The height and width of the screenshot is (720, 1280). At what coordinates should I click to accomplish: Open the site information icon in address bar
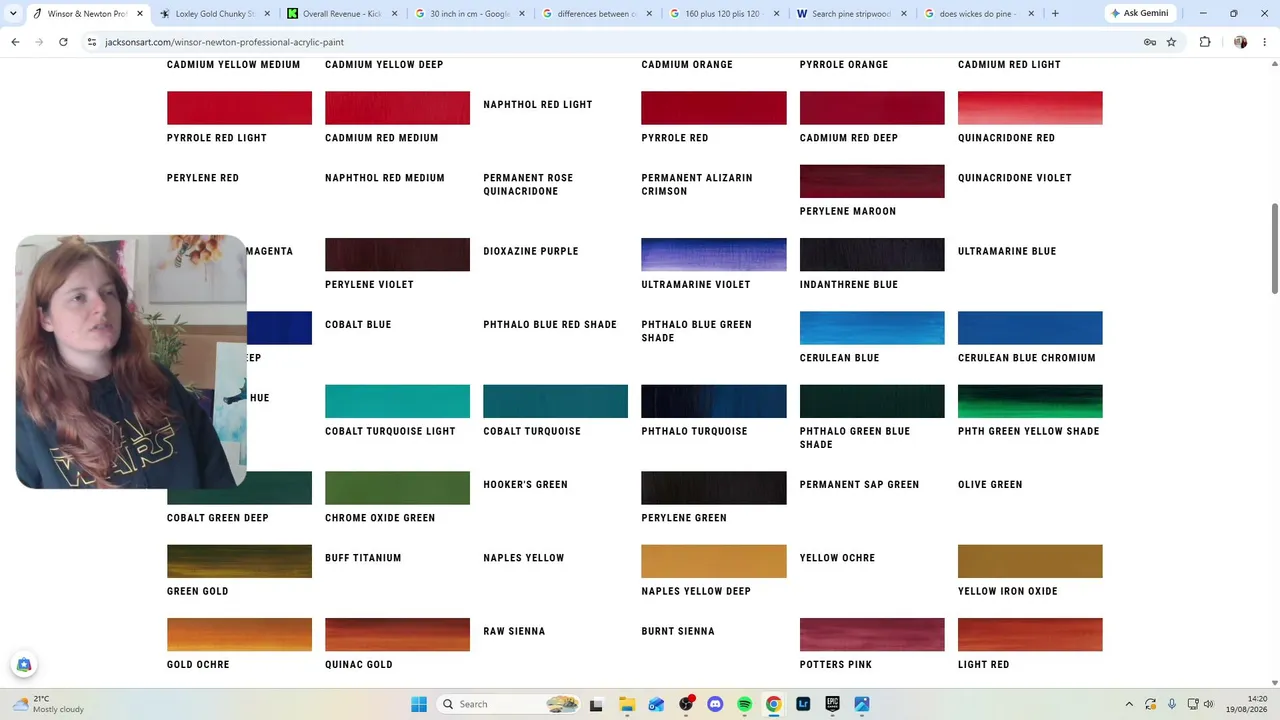coord(91,42)
